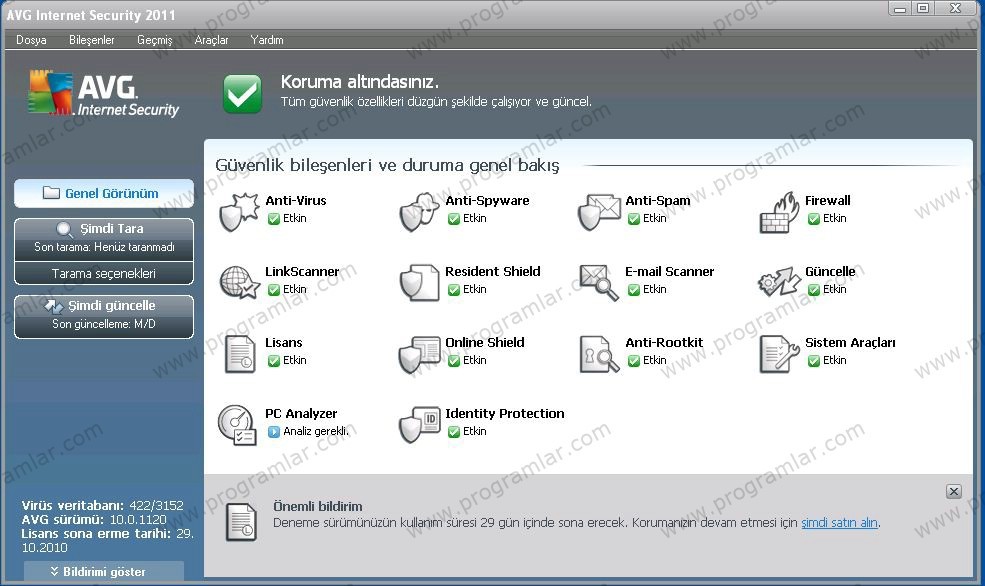This screenshot has height=586, width=985.
Task: Click the LinkScanner Etkin status checkmark
Action: (x=274, y=290)
